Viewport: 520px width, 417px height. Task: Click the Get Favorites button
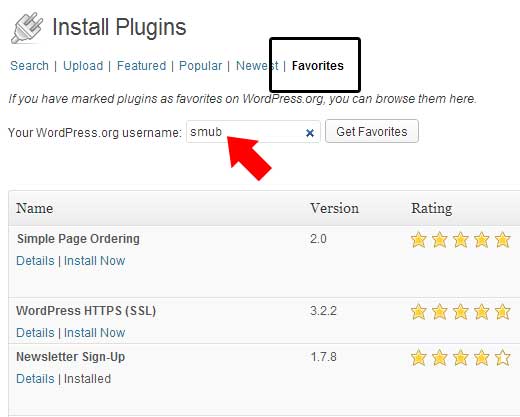pyautogui.click(x=372, y=131)
